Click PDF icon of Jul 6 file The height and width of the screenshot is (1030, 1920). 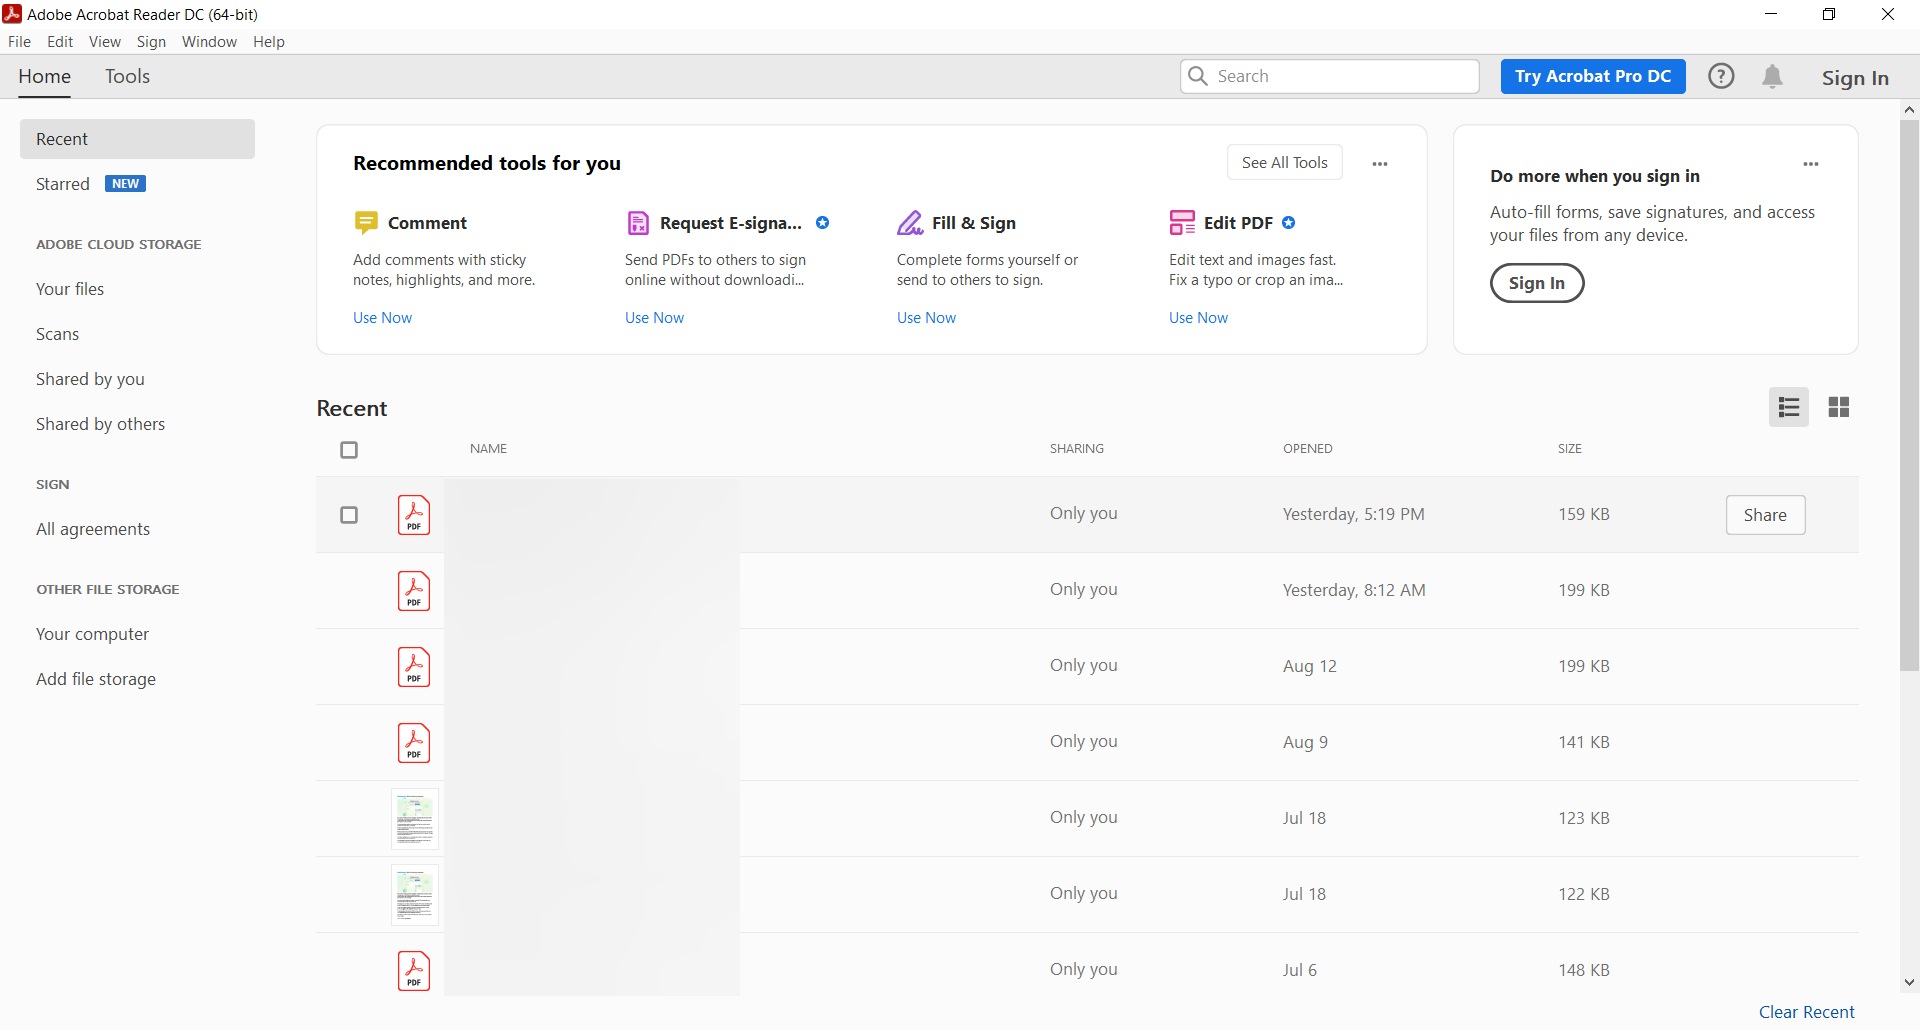414,971
